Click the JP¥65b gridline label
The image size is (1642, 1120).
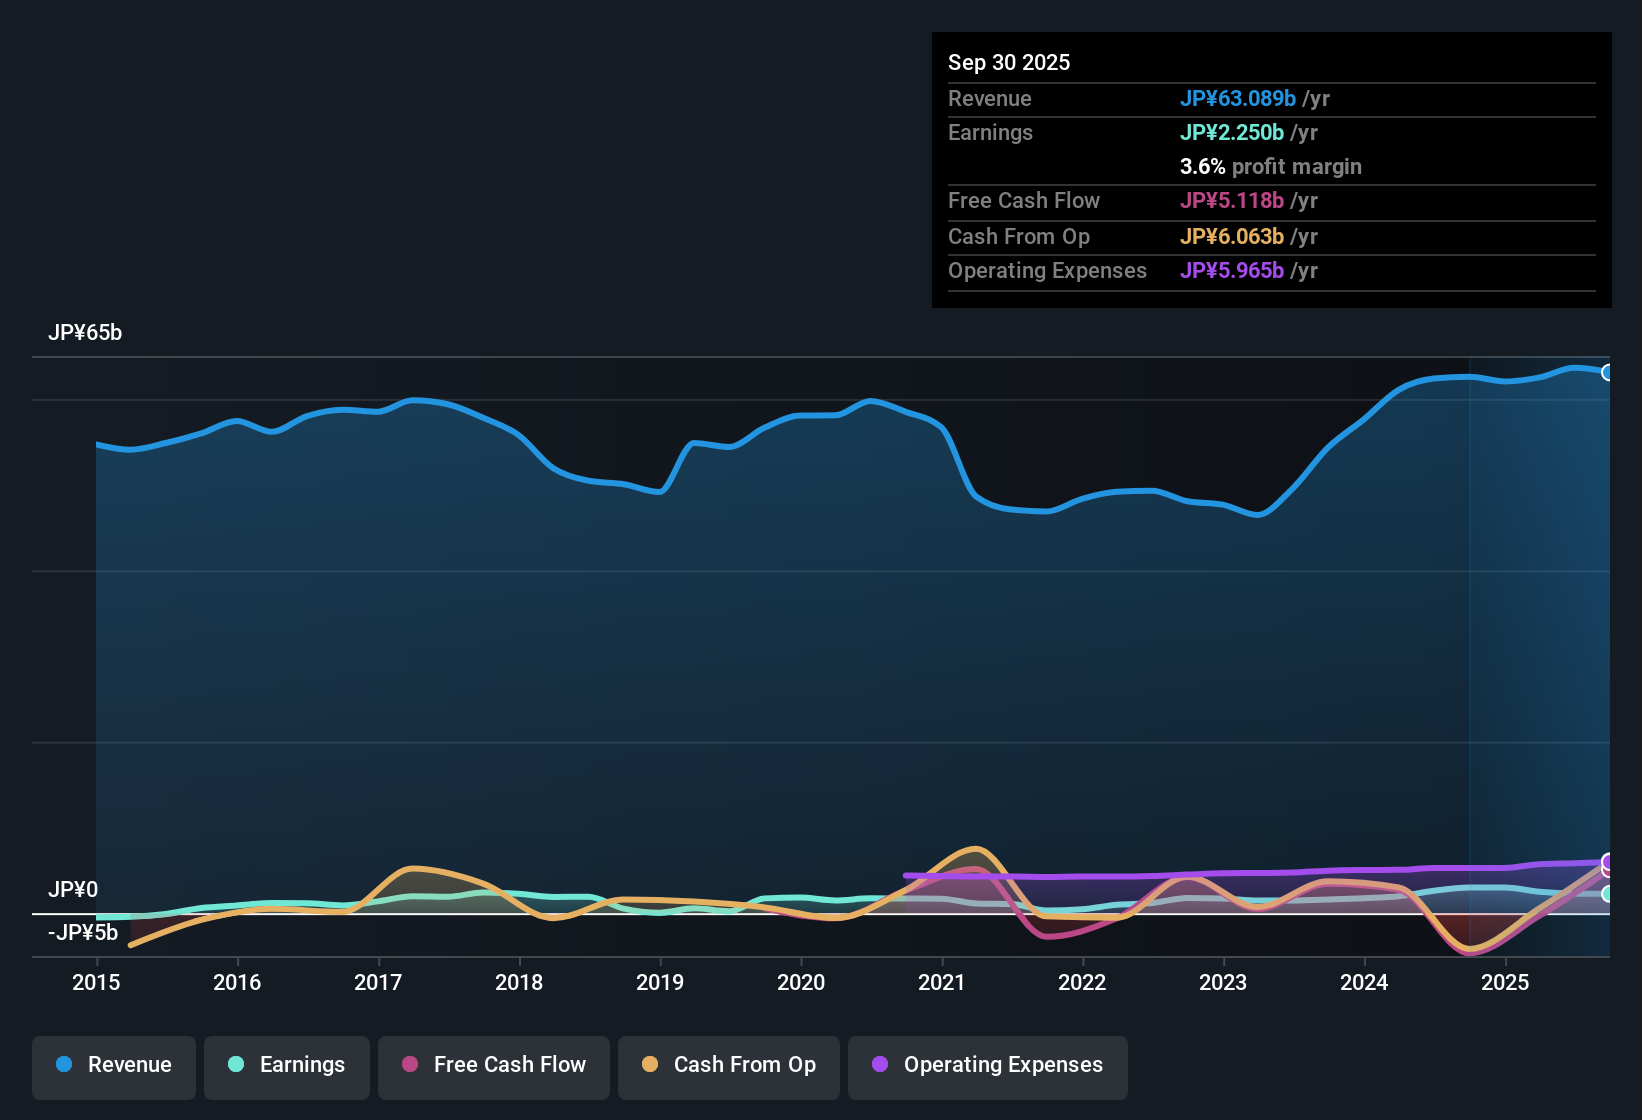tap(86, 332)
